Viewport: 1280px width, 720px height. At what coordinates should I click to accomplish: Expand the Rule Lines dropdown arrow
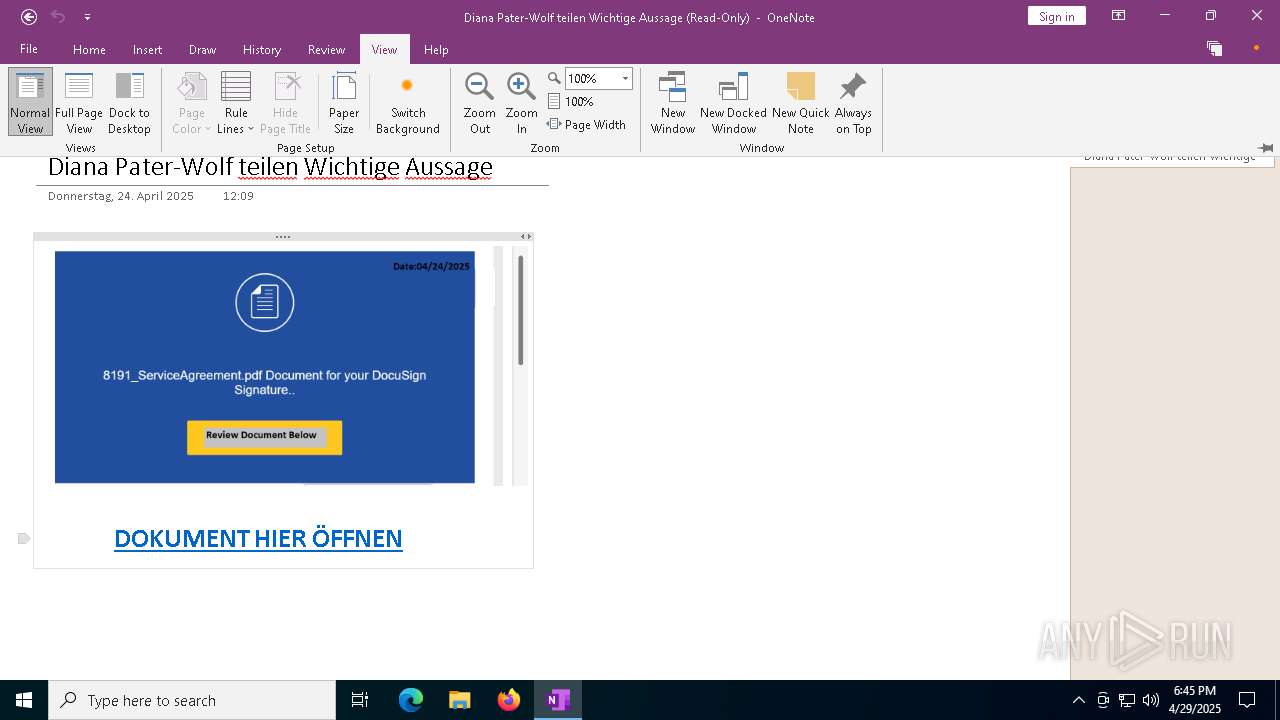click(x=250, y=129)
